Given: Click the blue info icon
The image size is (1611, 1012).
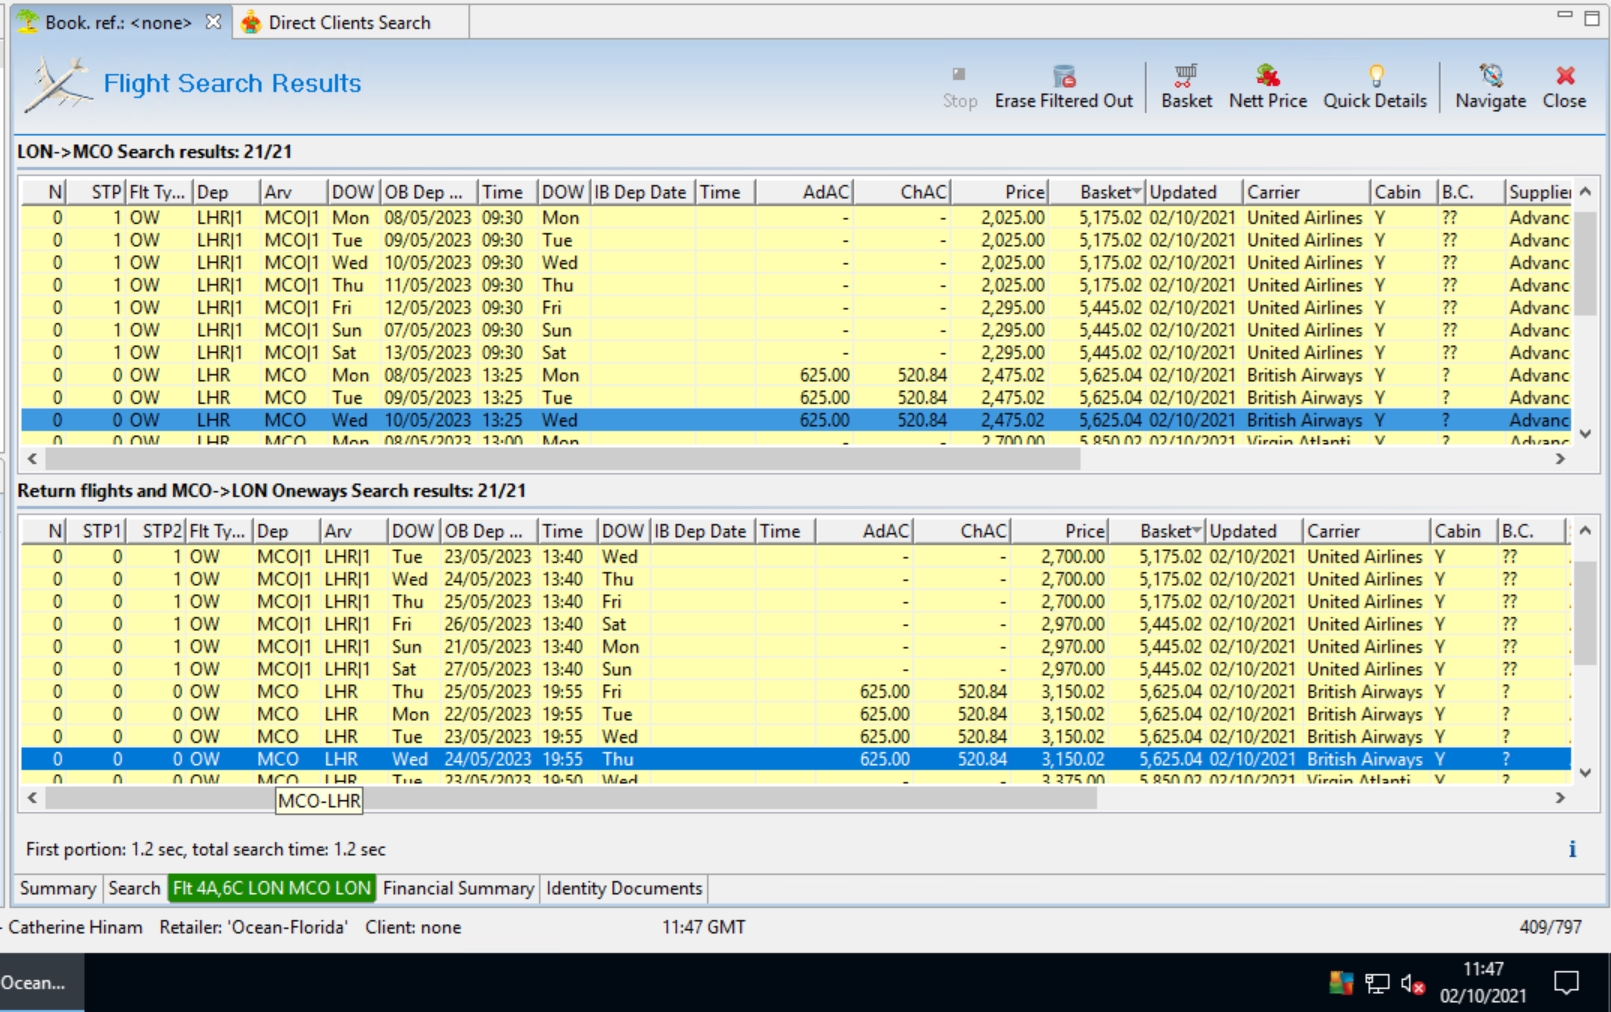Looking at the screenshot, I should (1572, 849).
